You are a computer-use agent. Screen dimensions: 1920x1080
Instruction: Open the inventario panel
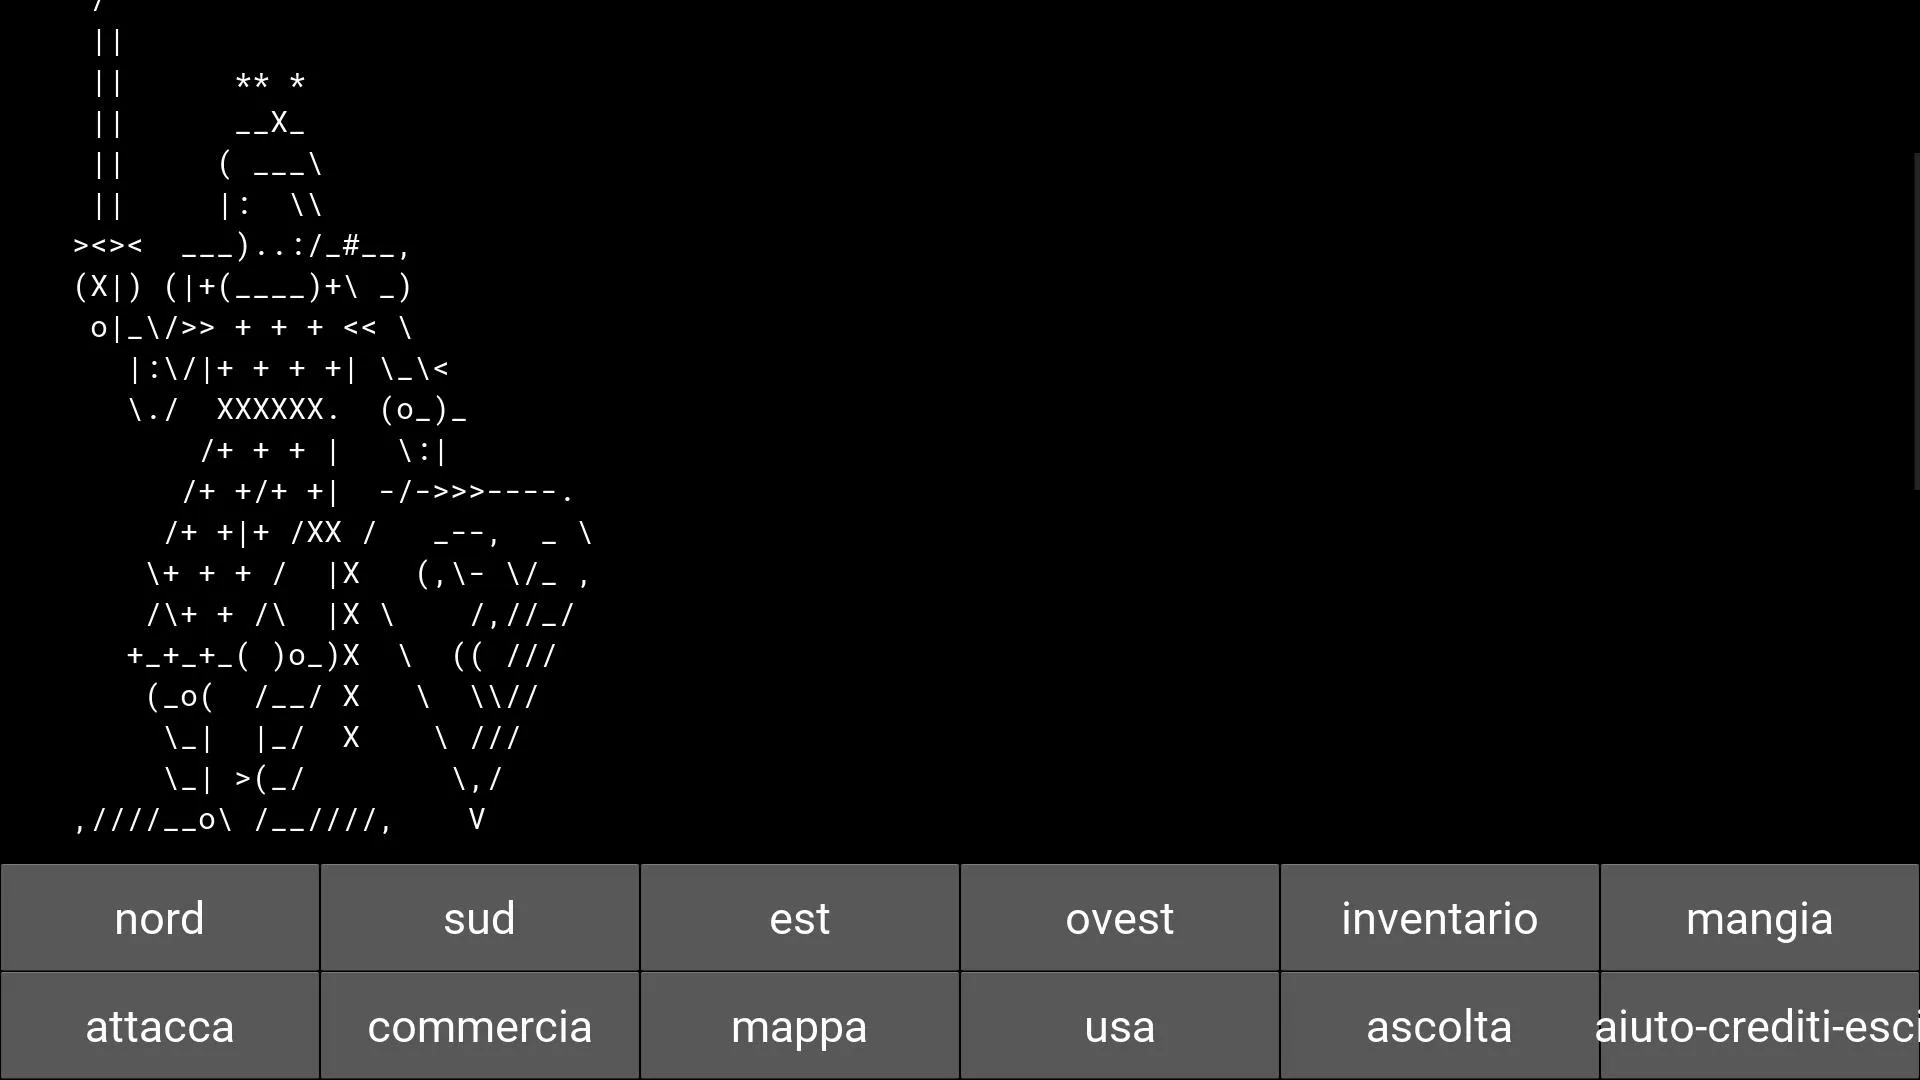coord(1440,918)
